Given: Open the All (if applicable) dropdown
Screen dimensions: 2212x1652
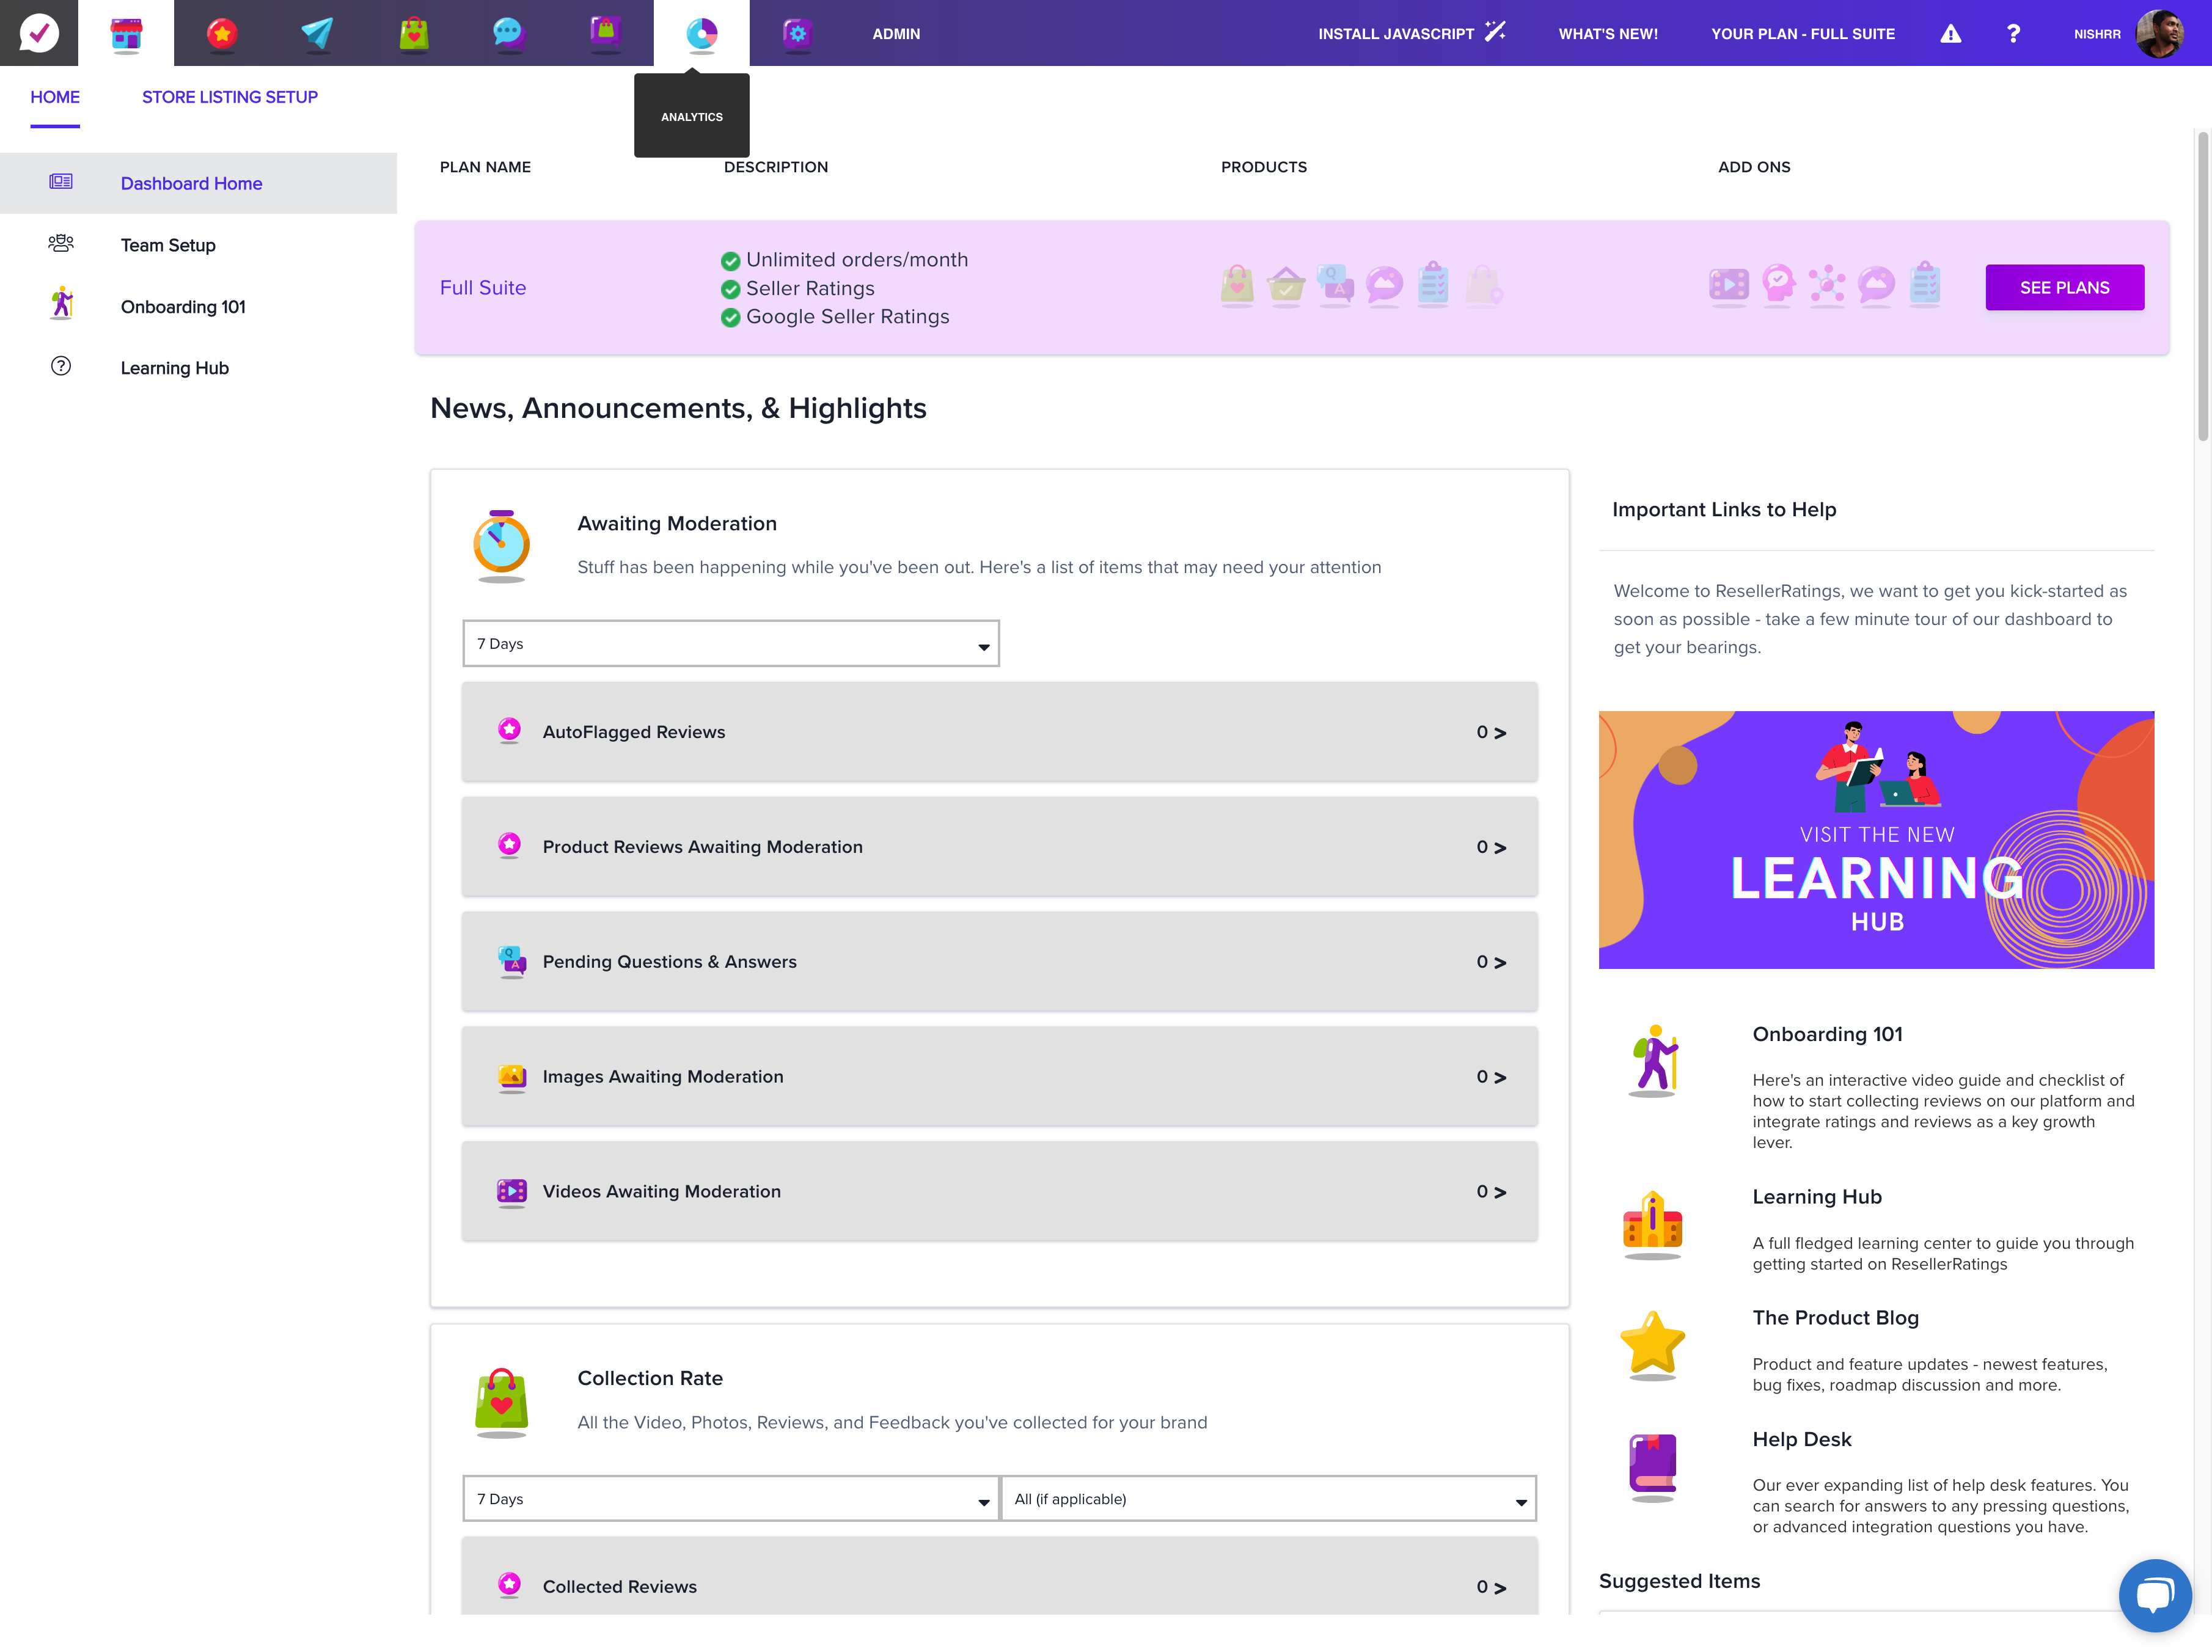Looking at the screenshot, I should click(x=1268, y=1498).
